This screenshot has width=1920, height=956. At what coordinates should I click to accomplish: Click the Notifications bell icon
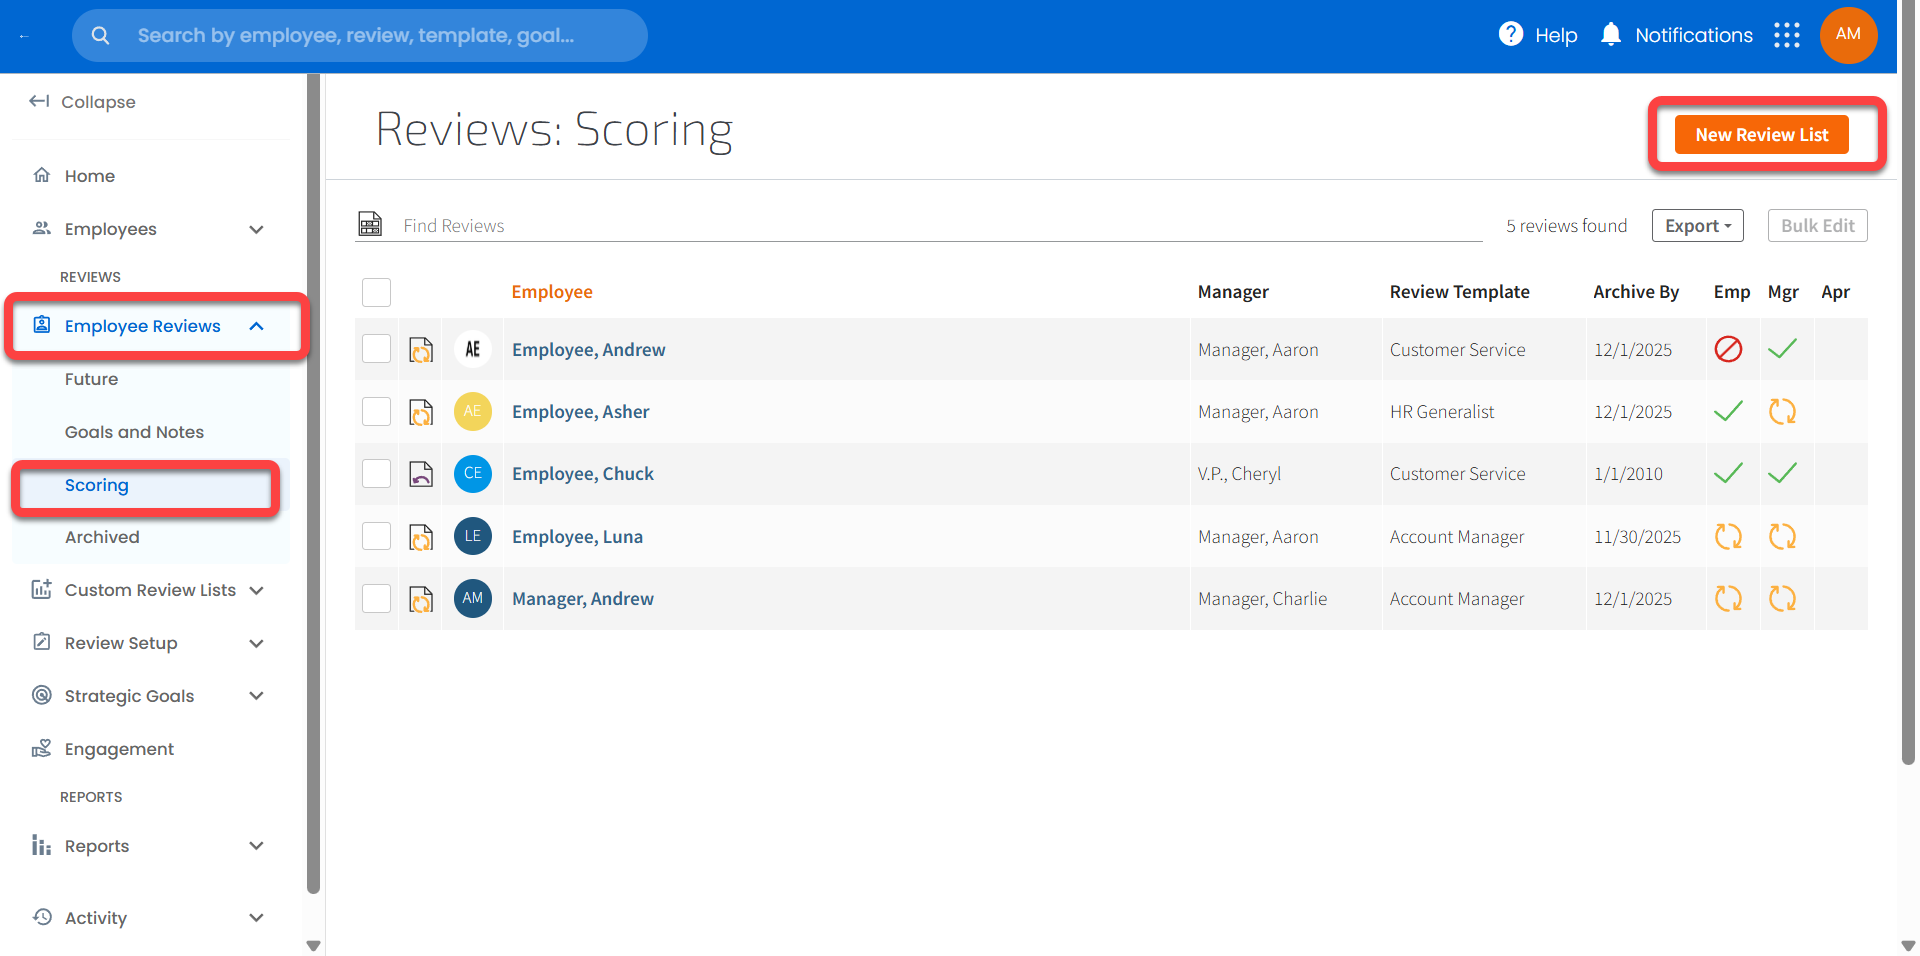[1610, 35]
